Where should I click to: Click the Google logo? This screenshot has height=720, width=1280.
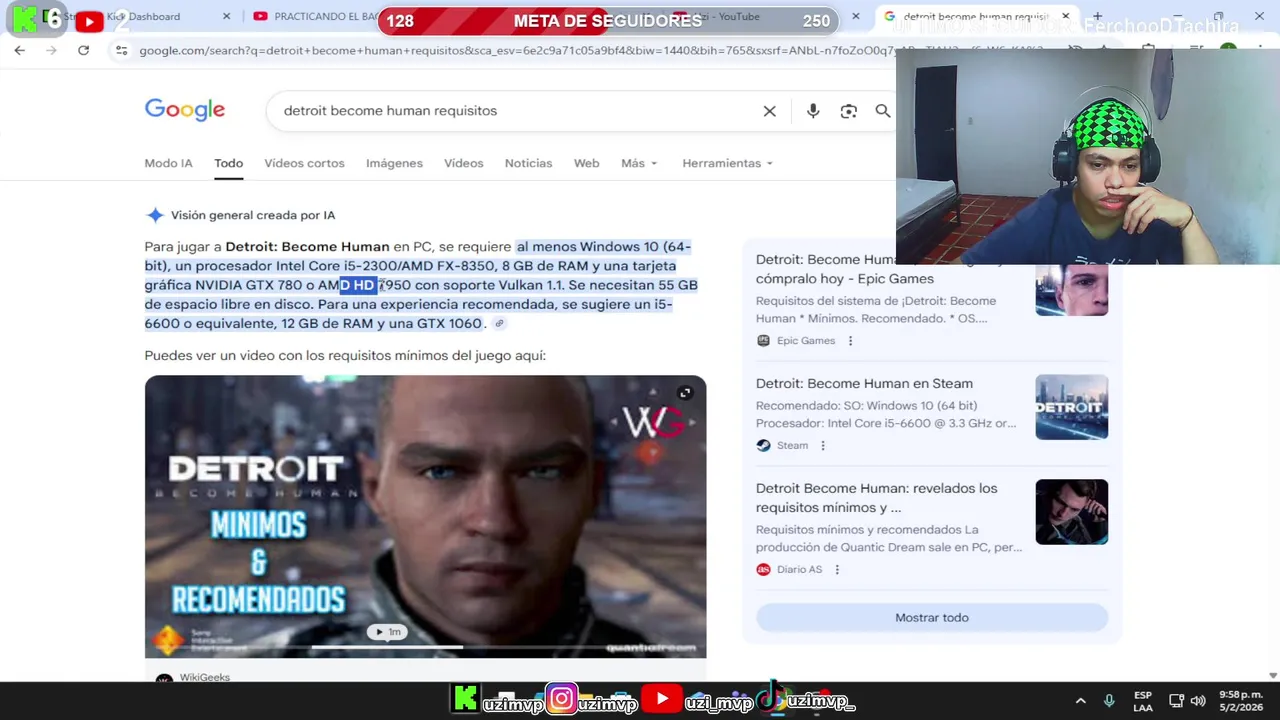[x=185, y=110]
